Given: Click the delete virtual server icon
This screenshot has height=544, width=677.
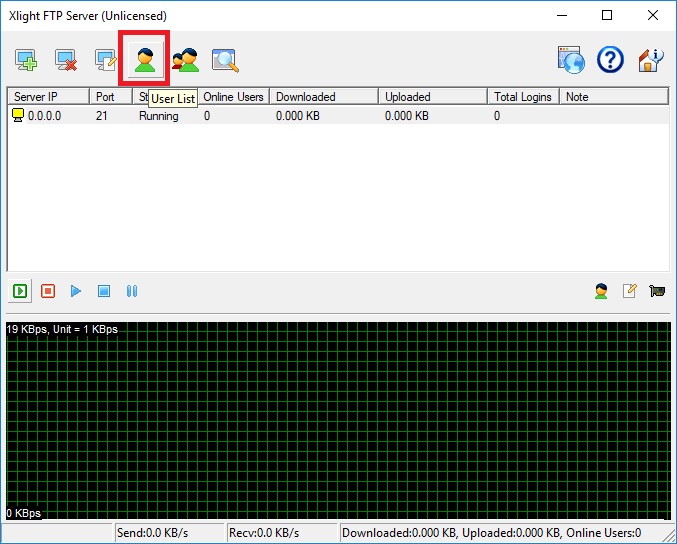Looking at the screenshot, I should pos(66,60).
